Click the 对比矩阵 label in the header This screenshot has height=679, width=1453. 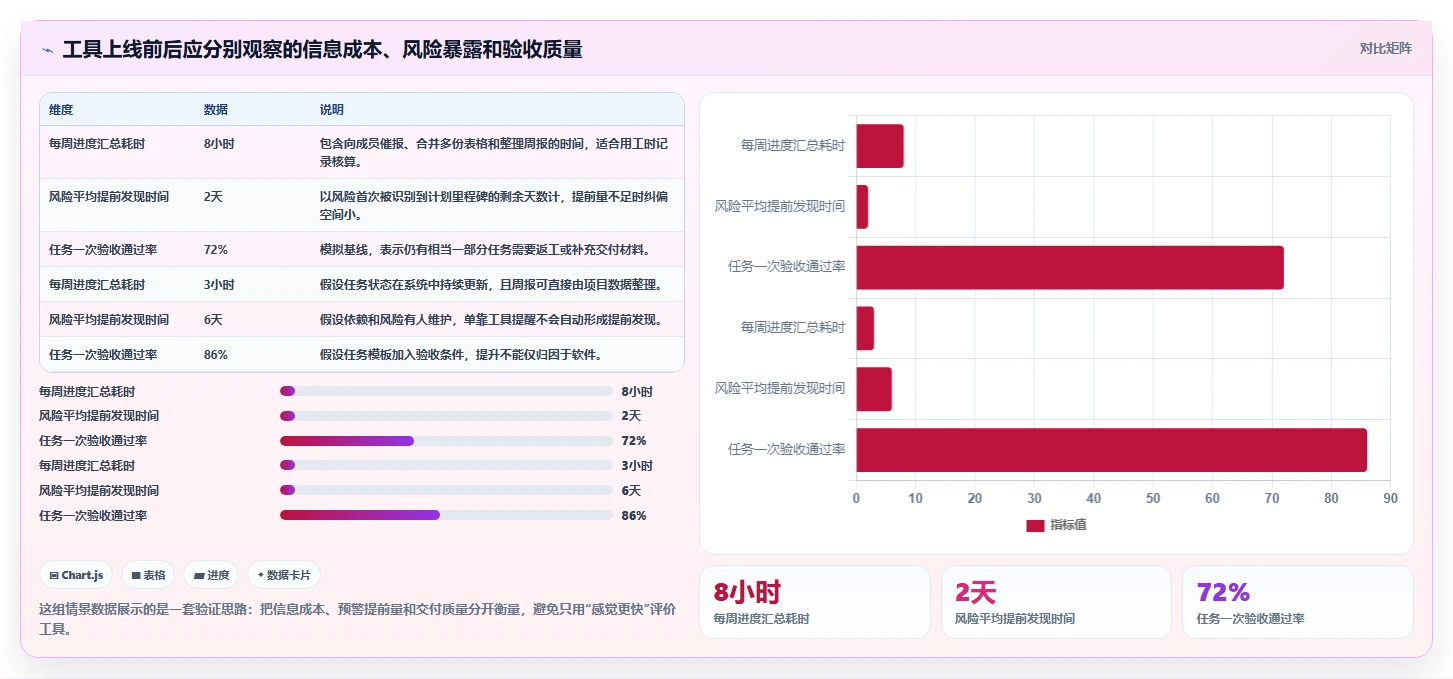tap(1385, 48)
